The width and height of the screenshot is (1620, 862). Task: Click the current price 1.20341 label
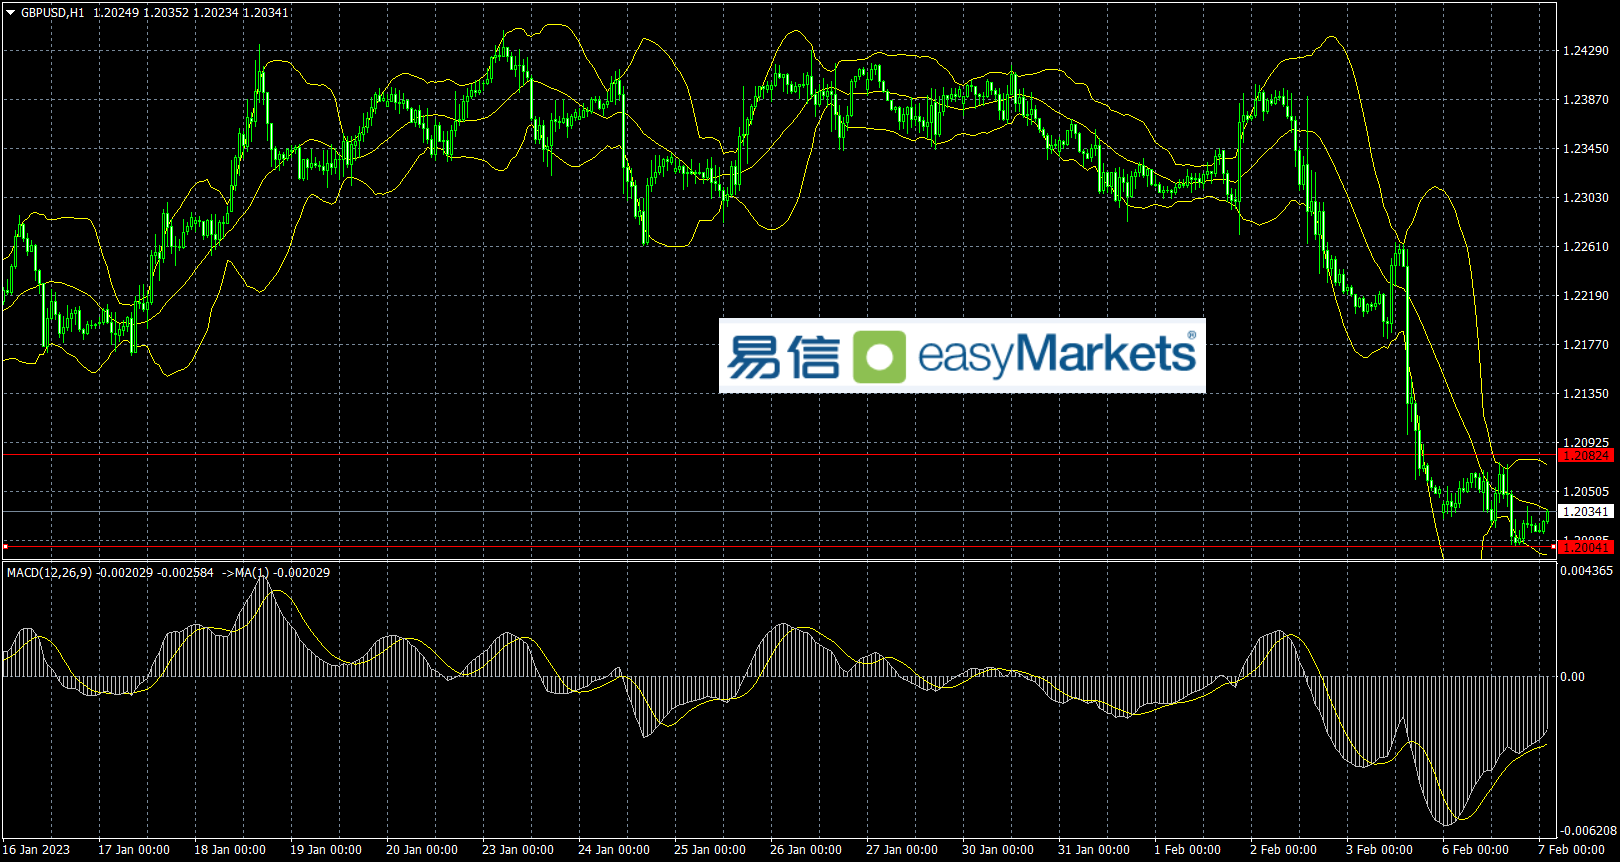1586,512
